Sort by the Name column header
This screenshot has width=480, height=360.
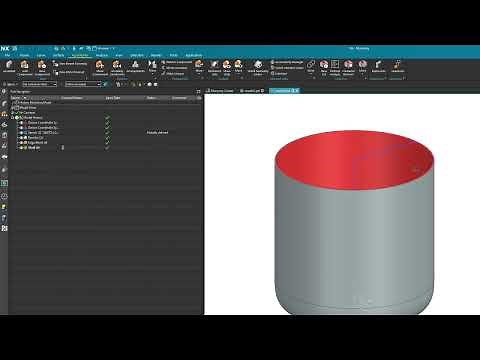[x=16, y=98]
